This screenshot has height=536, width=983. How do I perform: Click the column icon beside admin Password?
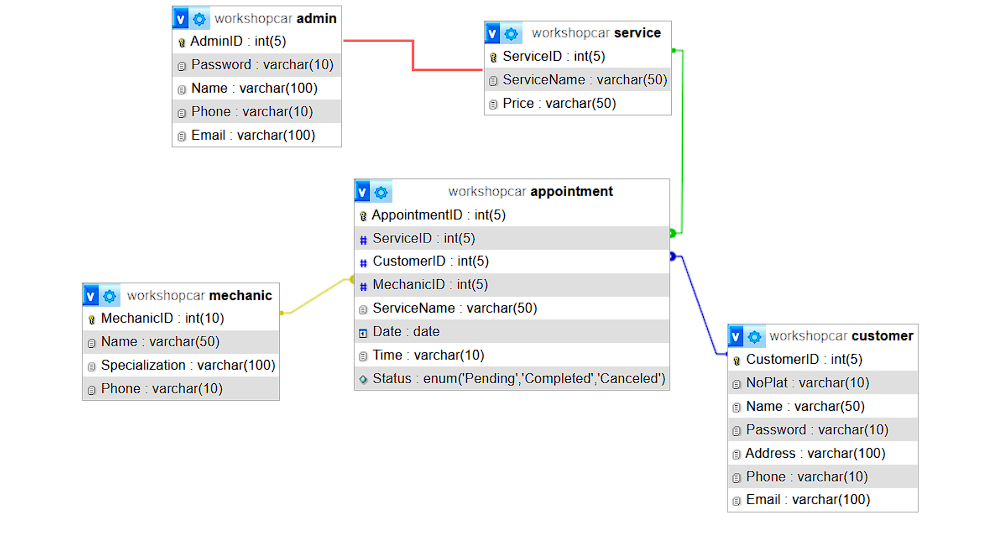pos(182,66)
